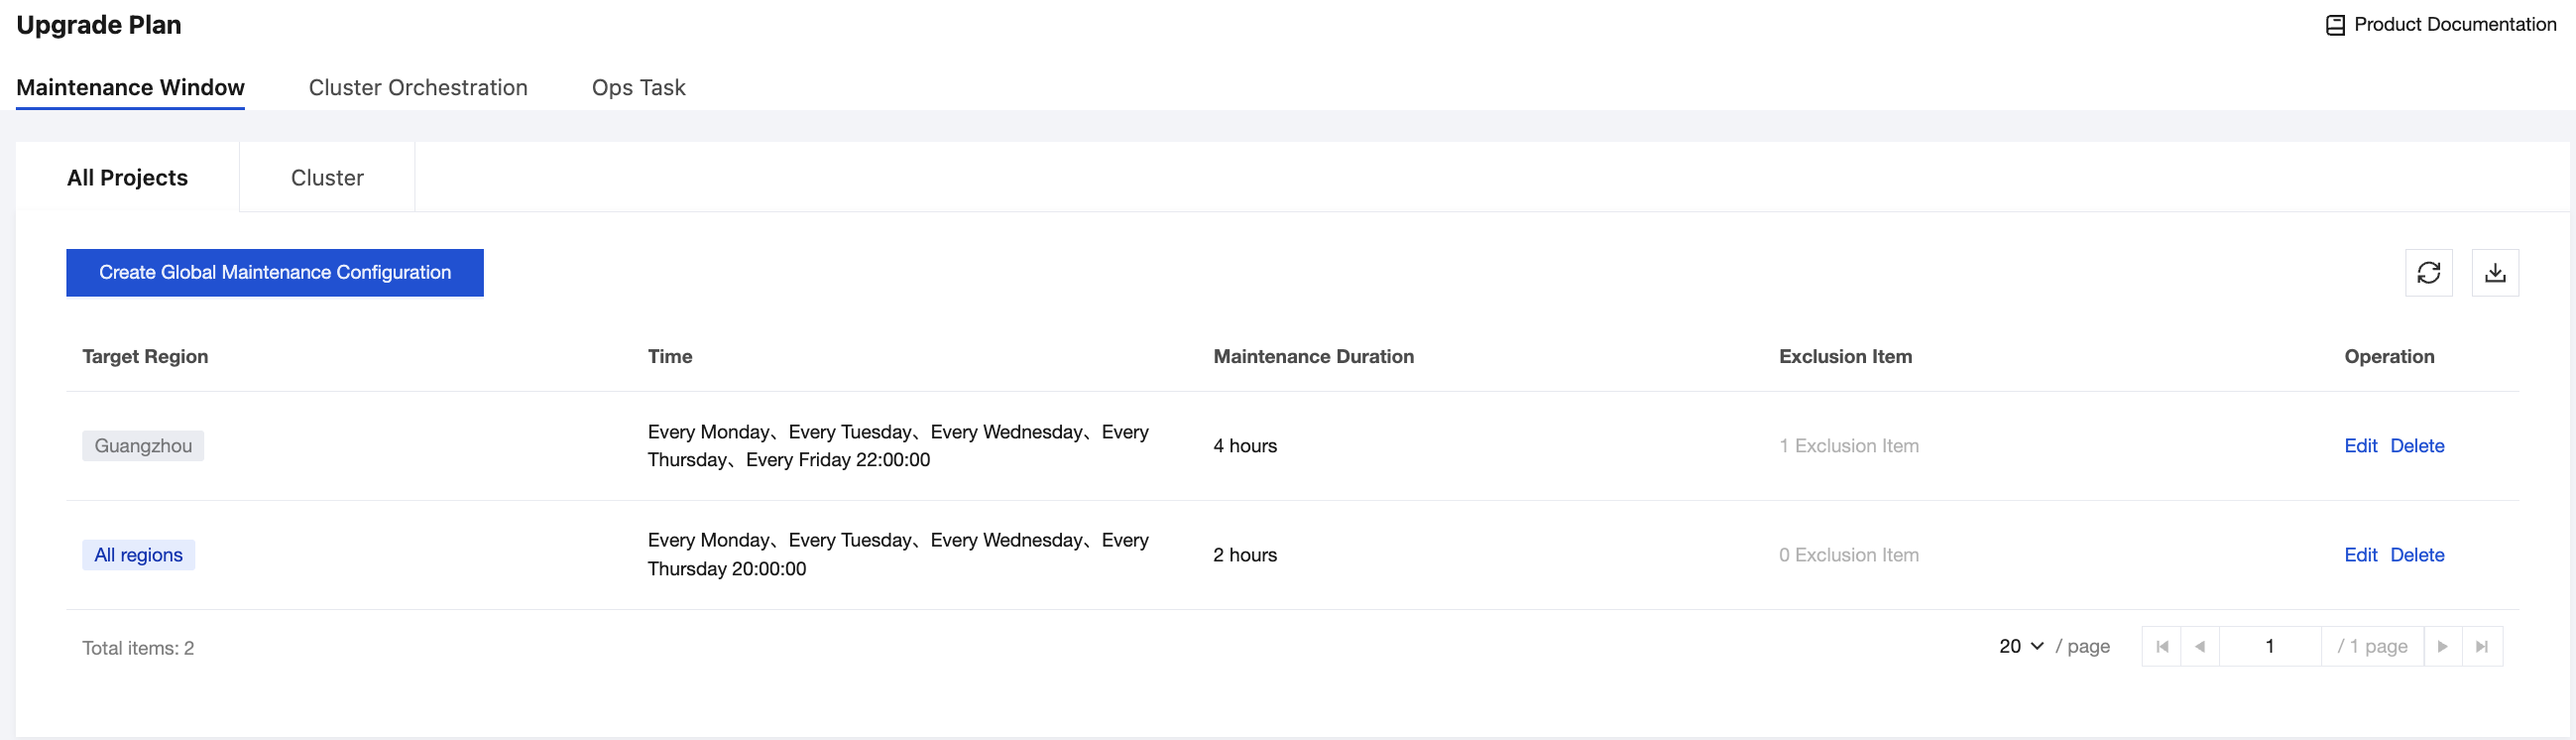Expand the 20 per page dropdown

point(2021,646)
